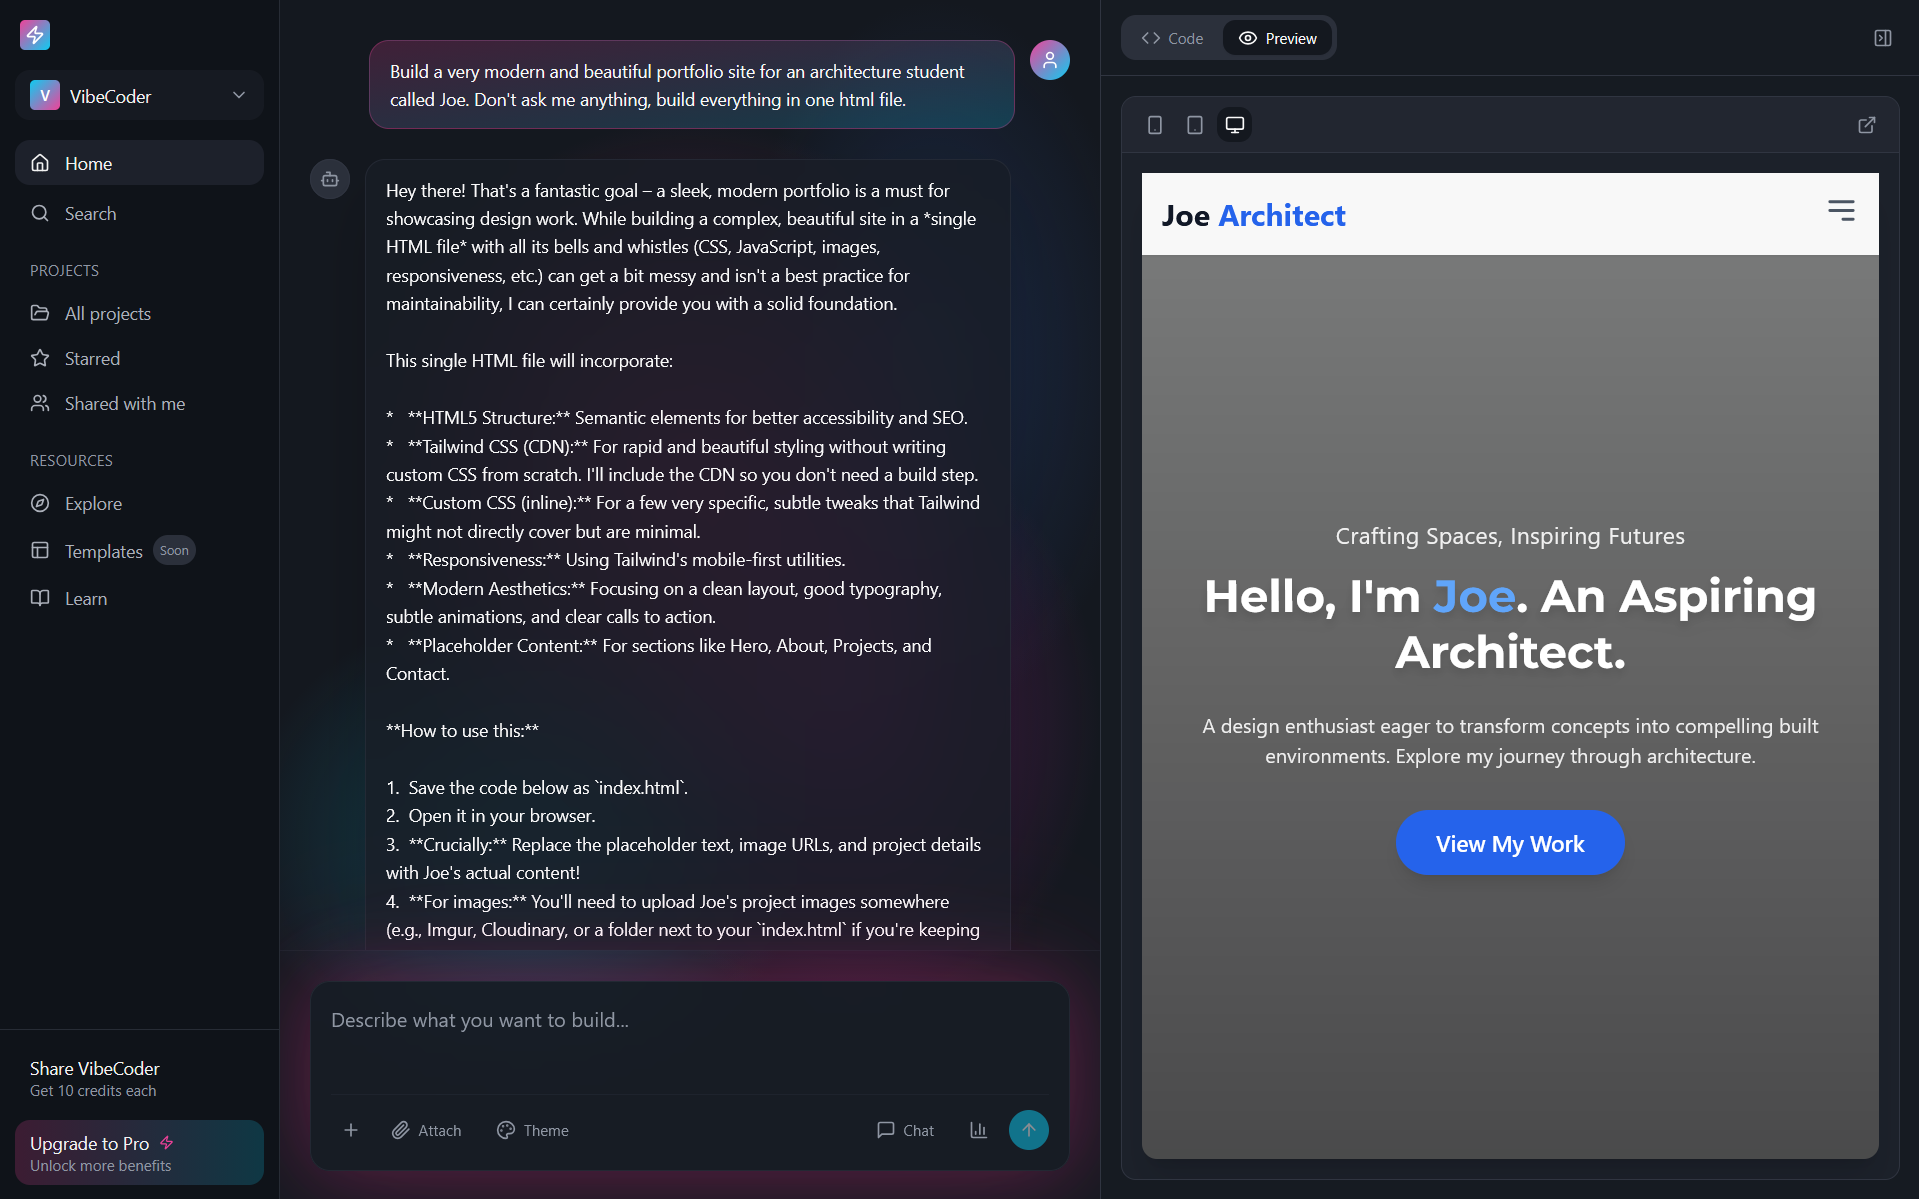
Task: Select tablet device preview size
Action: pos(1195,125)
